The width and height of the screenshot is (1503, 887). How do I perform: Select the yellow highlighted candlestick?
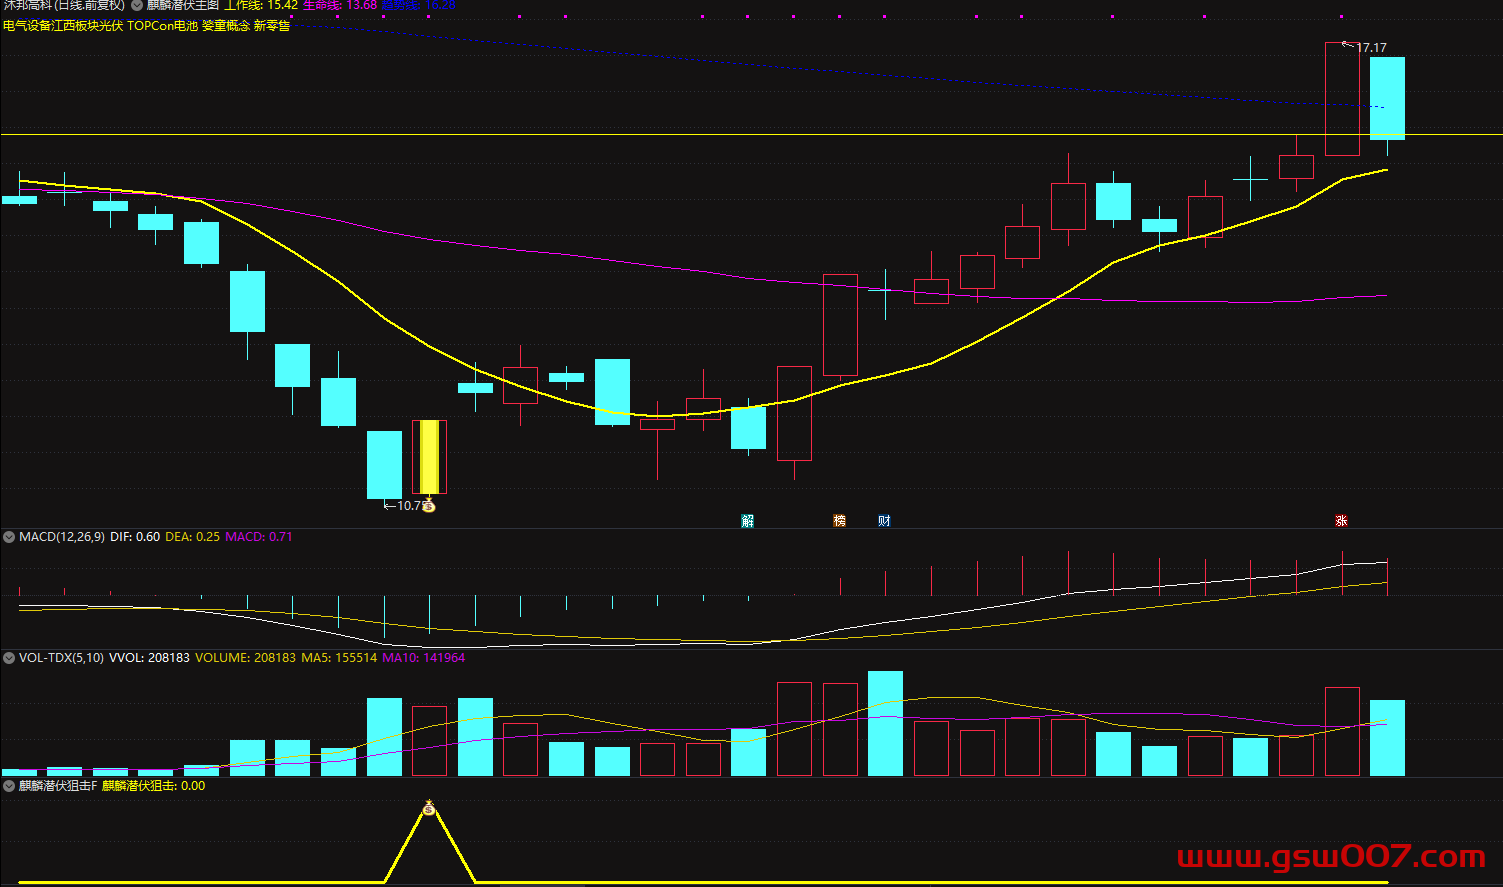(x=429, y=457)
